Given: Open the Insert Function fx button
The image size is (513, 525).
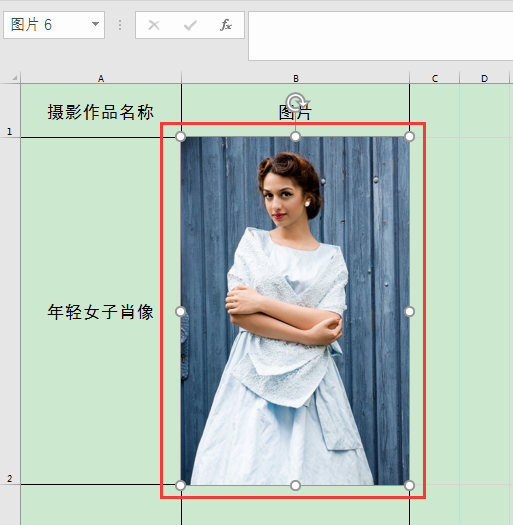Looking at the screenshot, I should point(226,25).
